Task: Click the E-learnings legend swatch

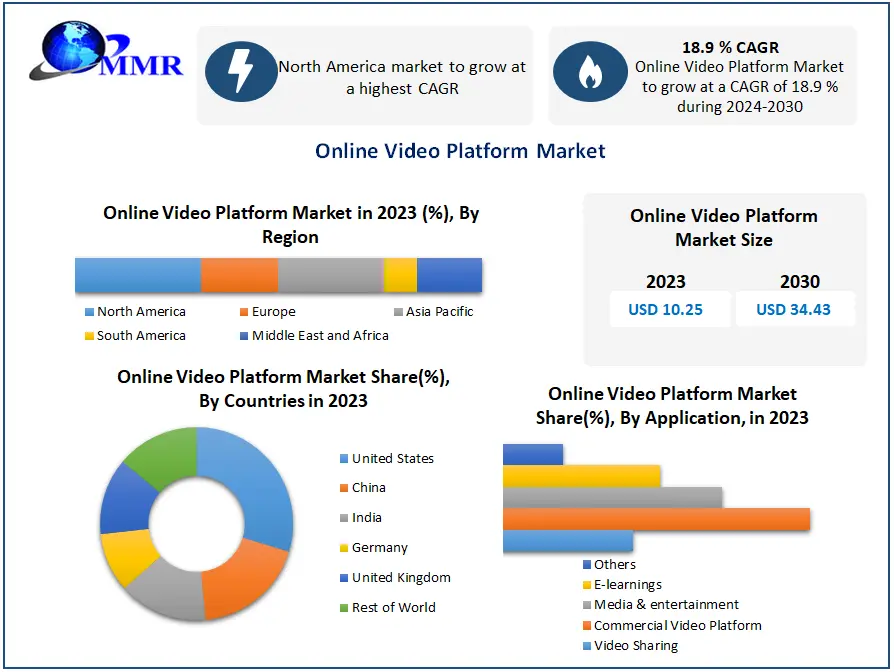Action: coord(587,585)
